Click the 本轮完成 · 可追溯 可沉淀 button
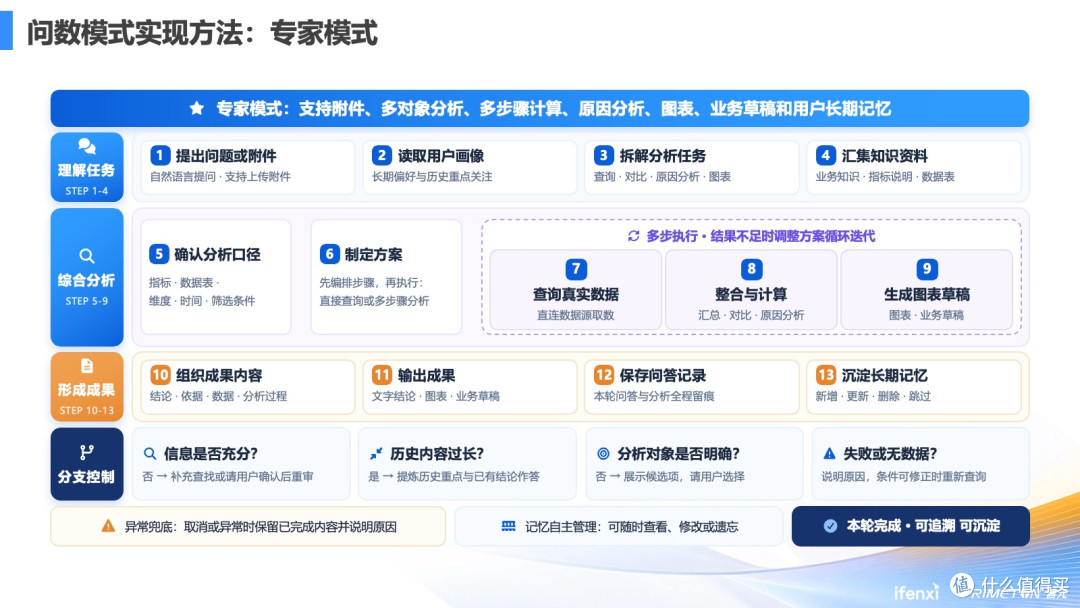Viewport: 1080px width, 608px height. pyautogui.click(x=911, y=526)
